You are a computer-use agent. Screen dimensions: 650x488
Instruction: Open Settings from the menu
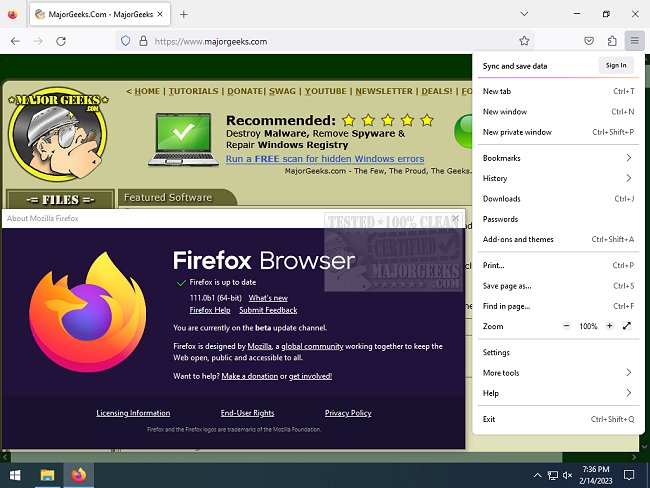coord(558,352)
